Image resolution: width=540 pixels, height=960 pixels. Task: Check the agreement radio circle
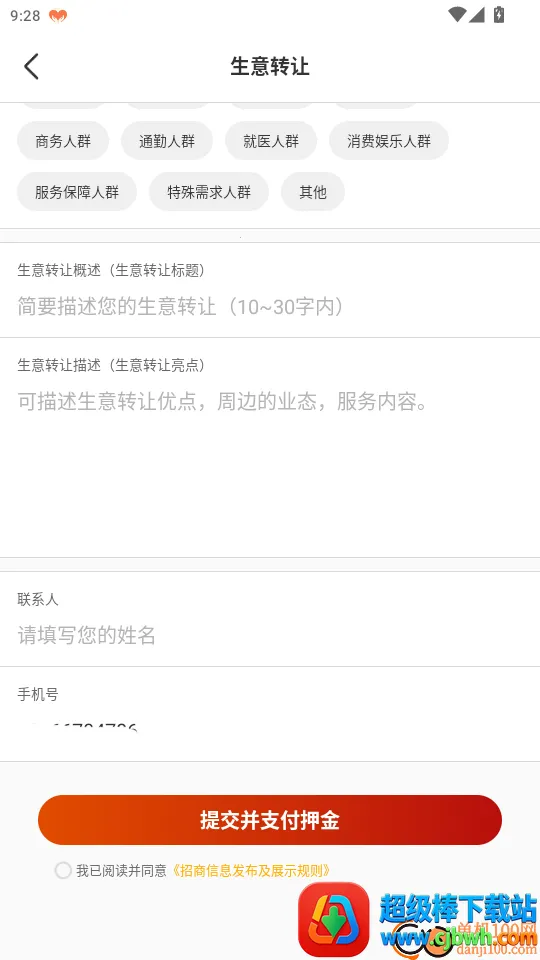pos(63,870)
